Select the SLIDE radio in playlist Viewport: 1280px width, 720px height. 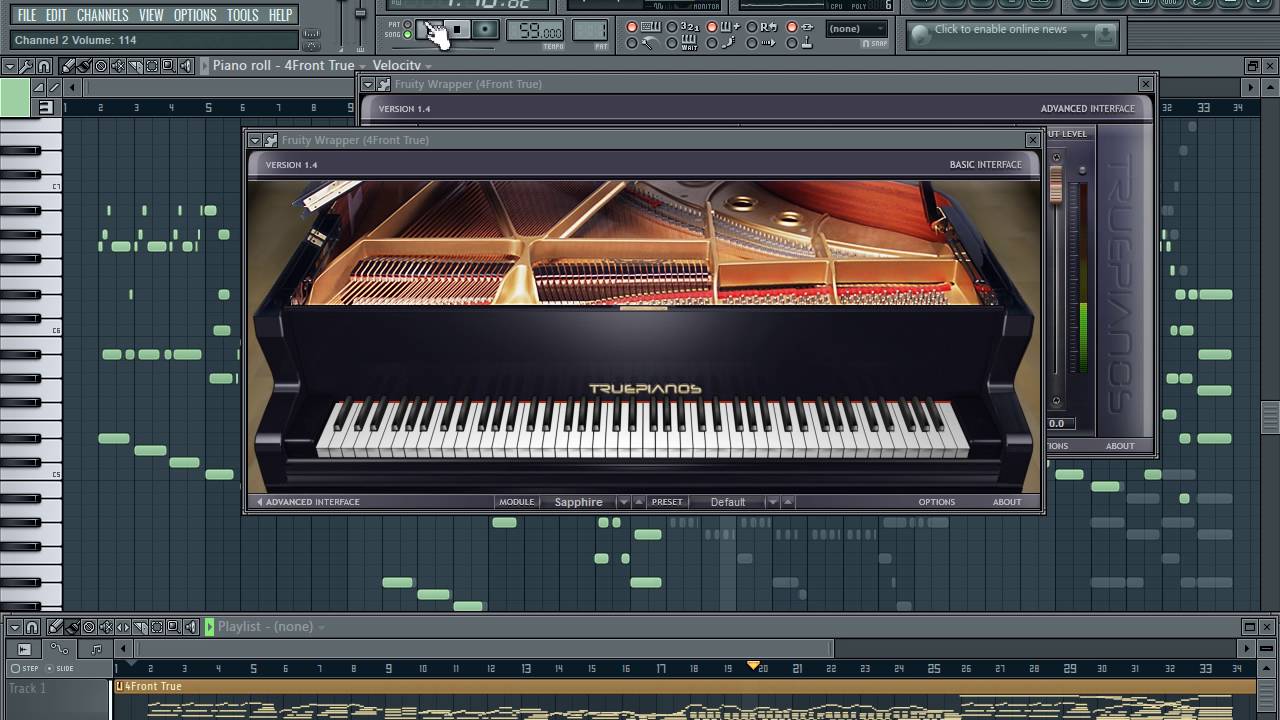pos(50,668)
